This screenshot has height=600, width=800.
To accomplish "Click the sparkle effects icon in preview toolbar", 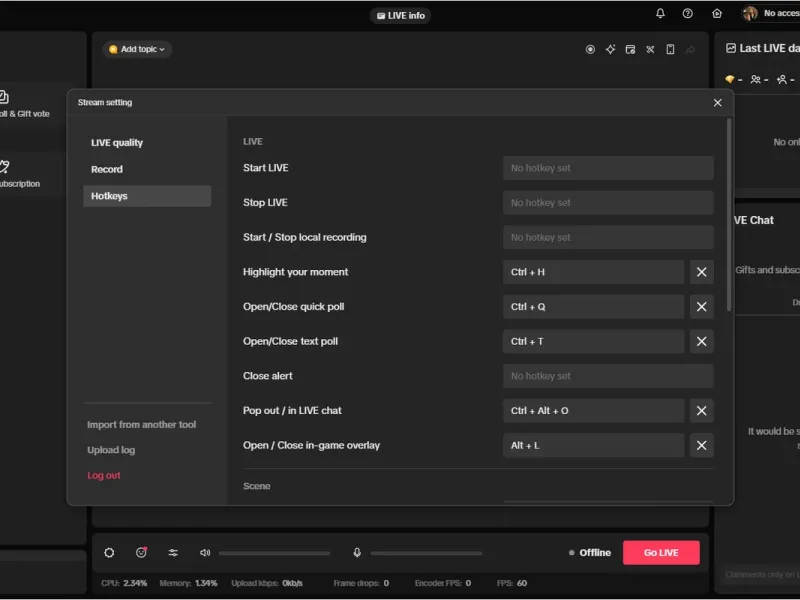I will (x=610, y=49).
